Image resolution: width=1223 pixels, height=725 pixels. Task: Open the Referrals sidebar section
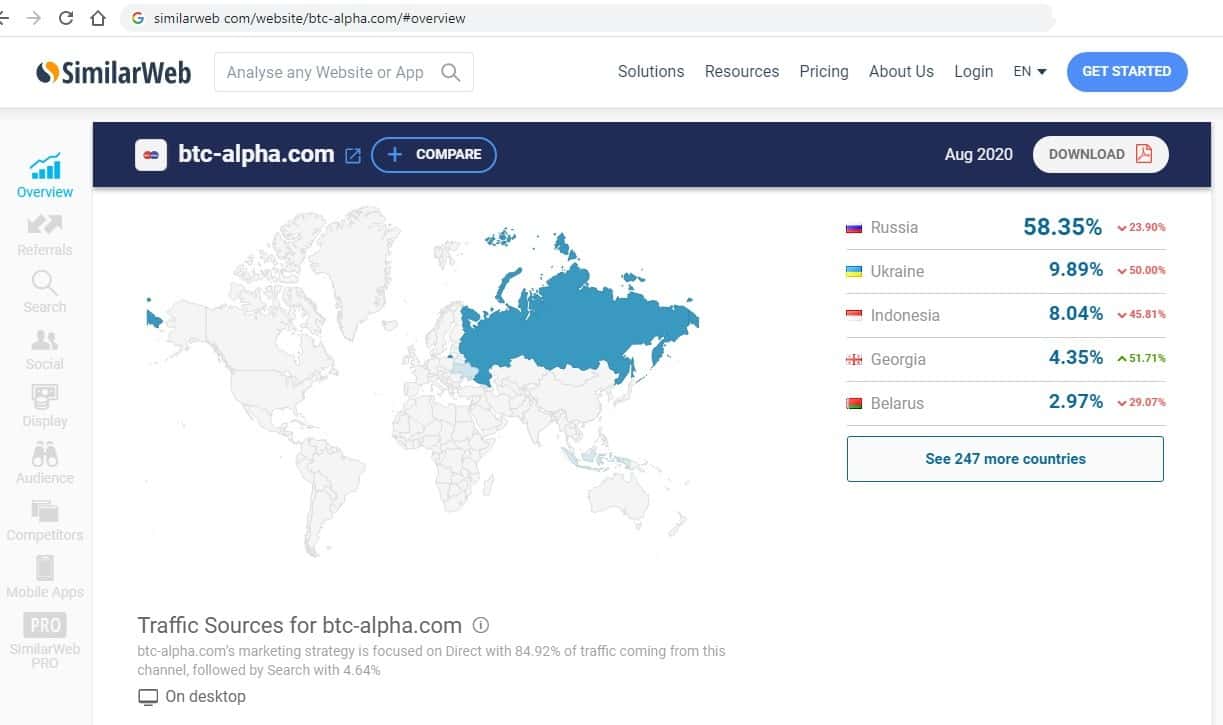click(45, 225)
